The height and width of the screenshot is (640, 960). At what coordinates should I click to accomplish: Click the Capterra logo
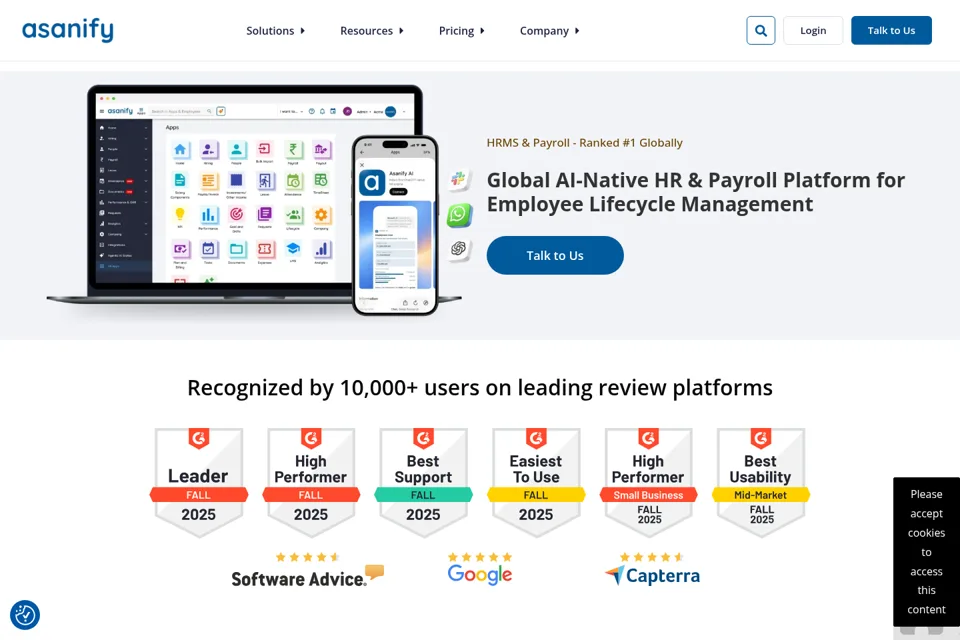pos(652,576)
